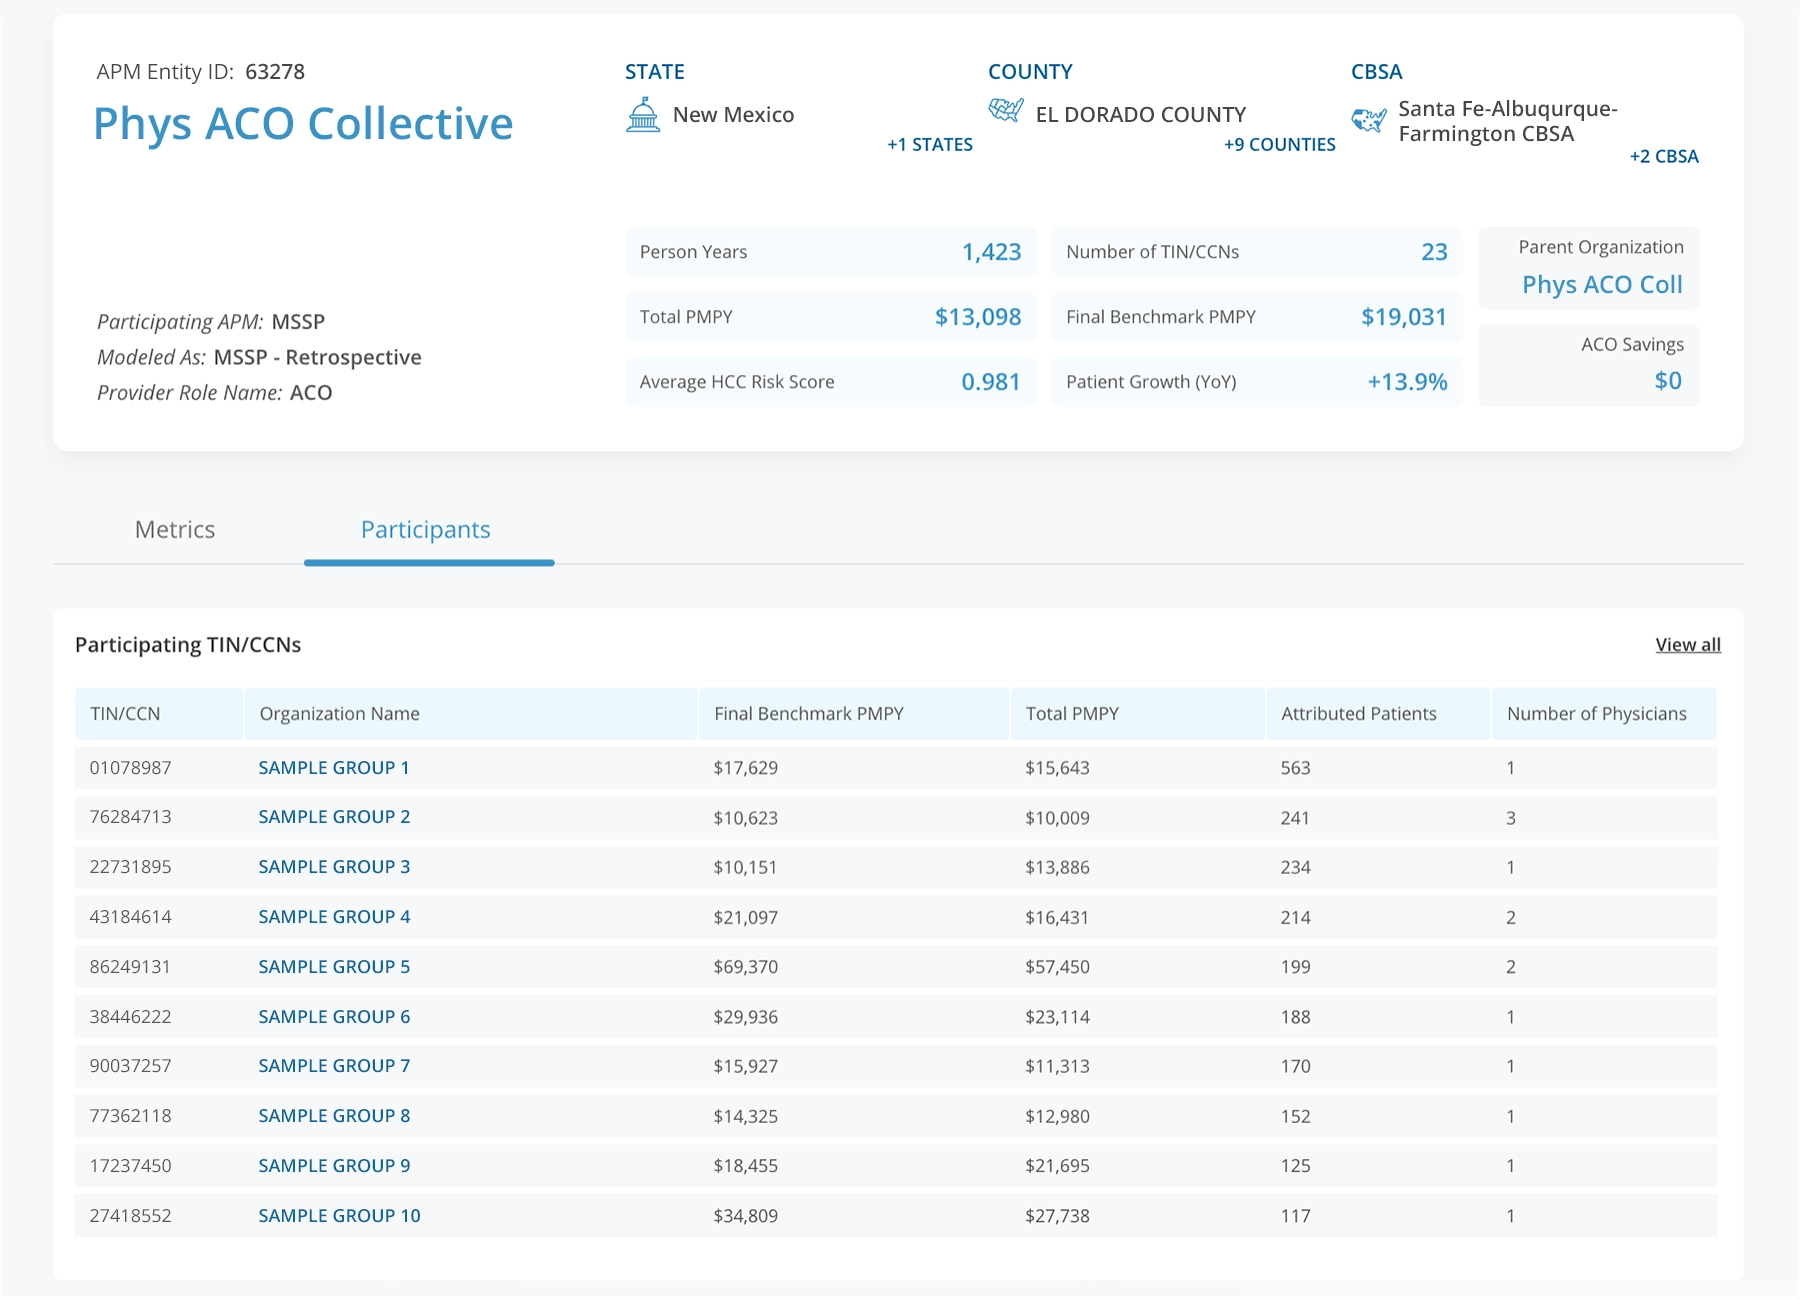Click the Participating TIN/CCNs heading

pos(188,645)
